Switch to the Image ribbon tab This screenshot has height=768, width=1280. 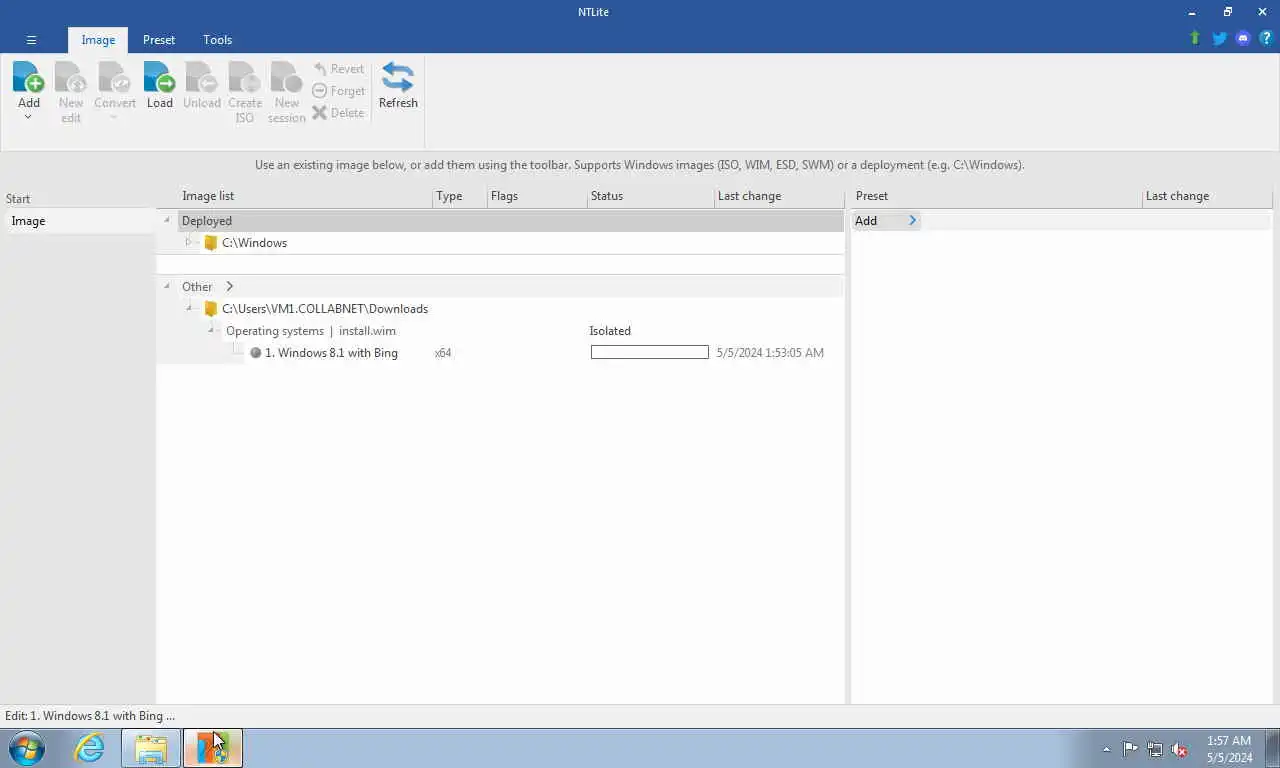click(x=98, y=40)
